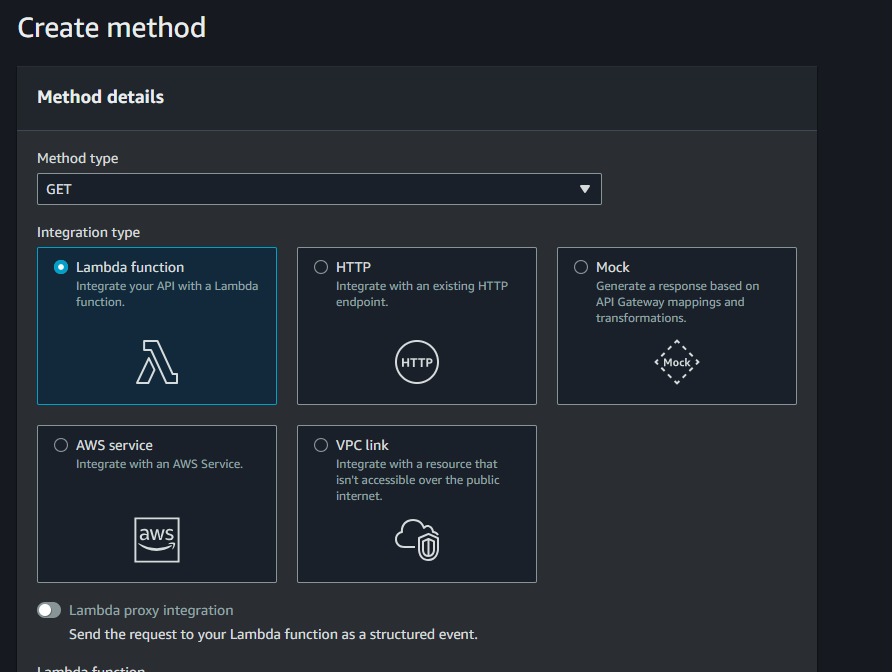
Task: Click the Method type dropdown arrow
Action: tap(585, 189)
